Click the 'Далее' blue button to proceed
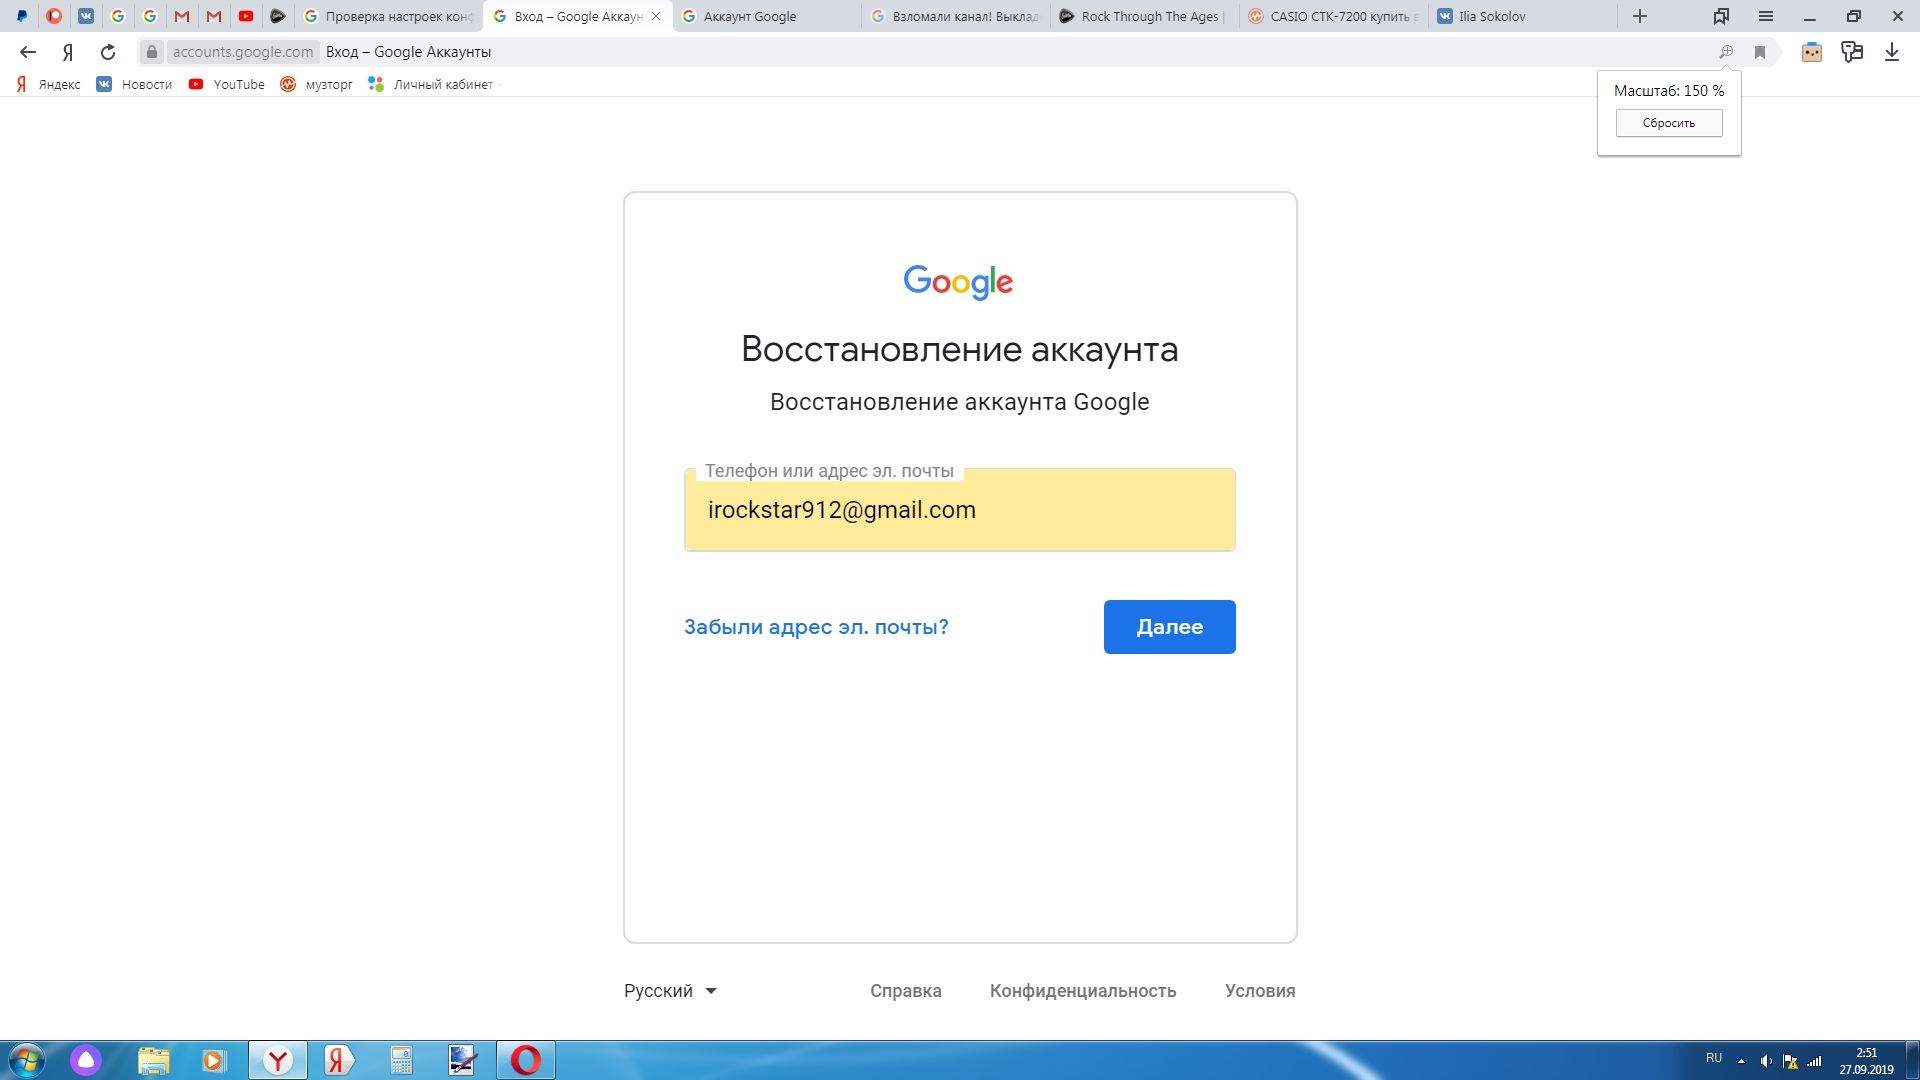 pyautogui.click(x=1168, y=625)
